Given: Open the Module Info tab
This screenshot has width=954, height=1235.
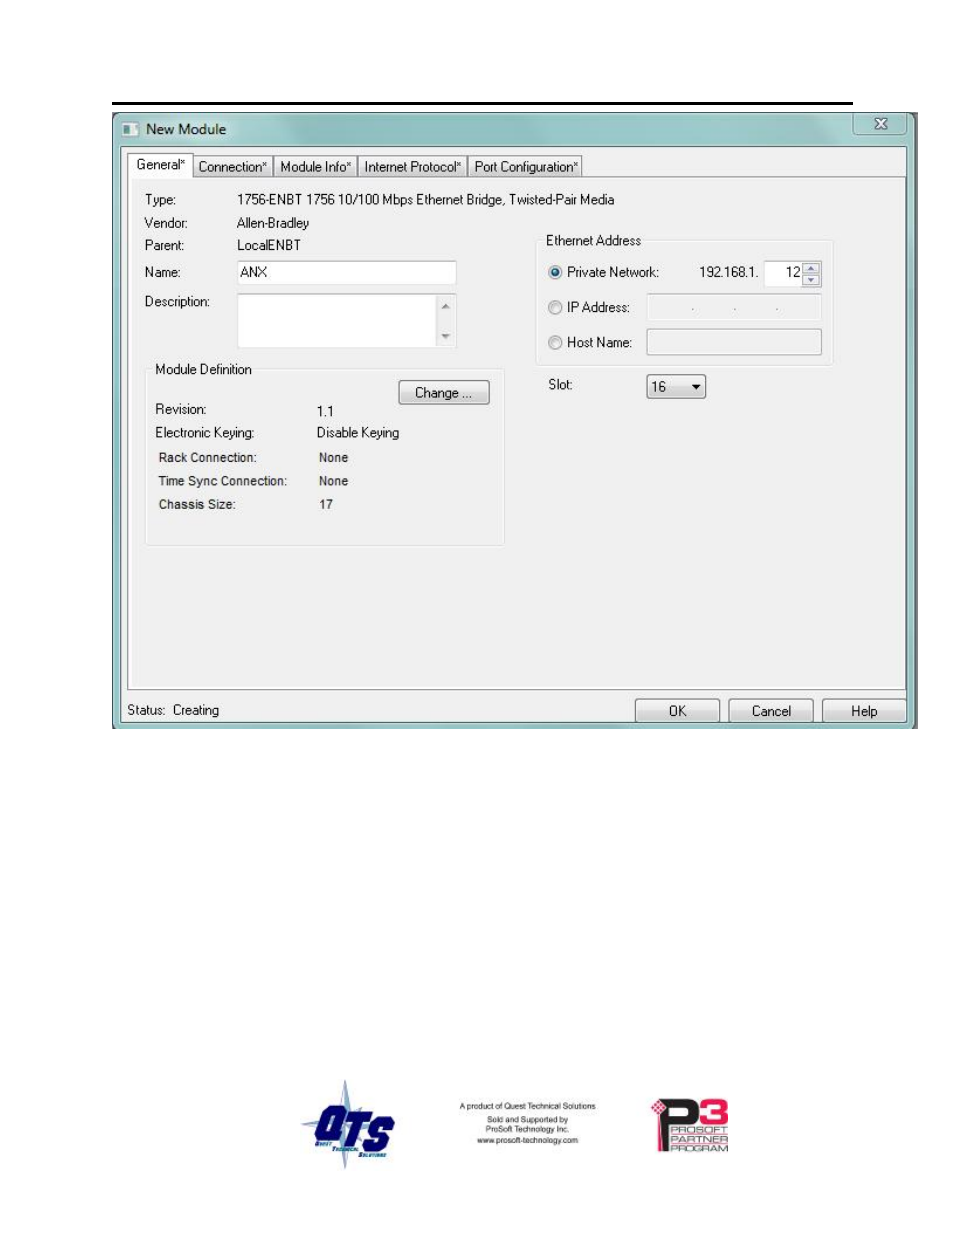Looking at the screenshot, I should tap(315, 167).
